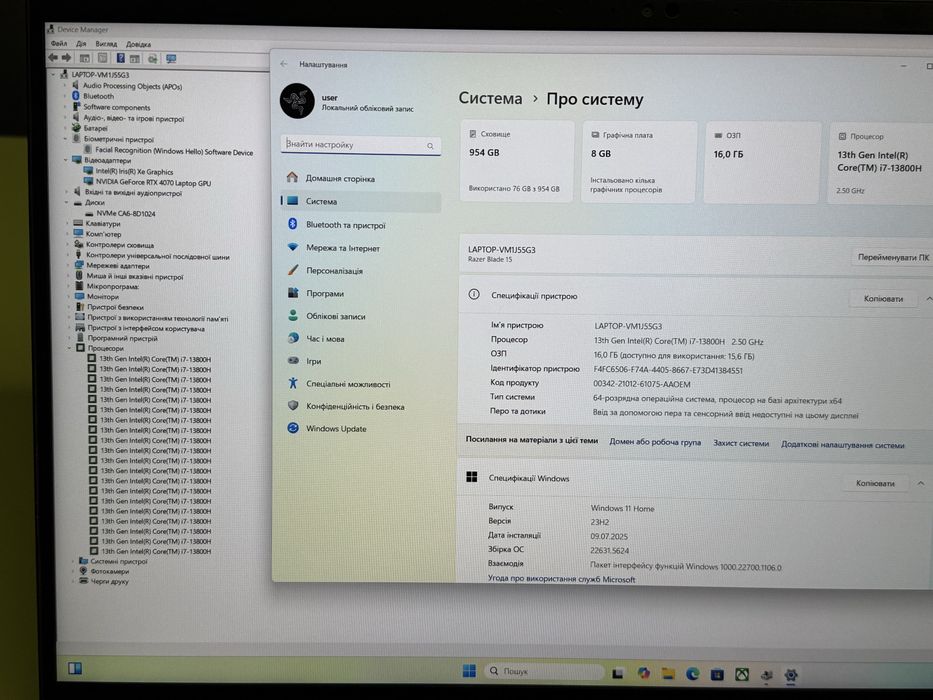Click the Back arrow in Device Manager toolbar
The width and height of the screenshot is (933, 700).
tap(53, 58)
